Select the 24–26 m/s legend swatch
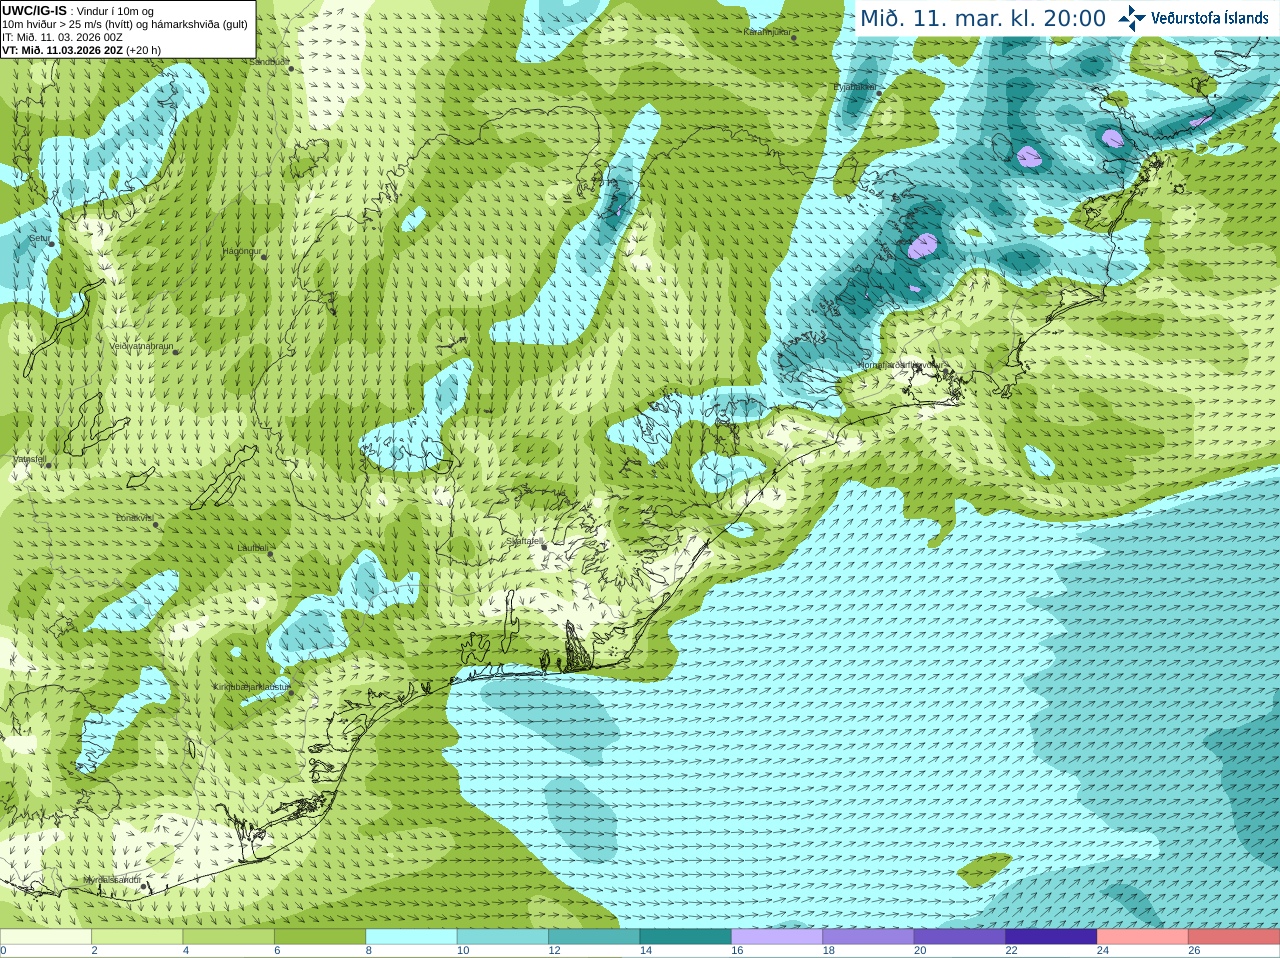This screenshot has width=1280, height=958. click(x=1143, y=937)
